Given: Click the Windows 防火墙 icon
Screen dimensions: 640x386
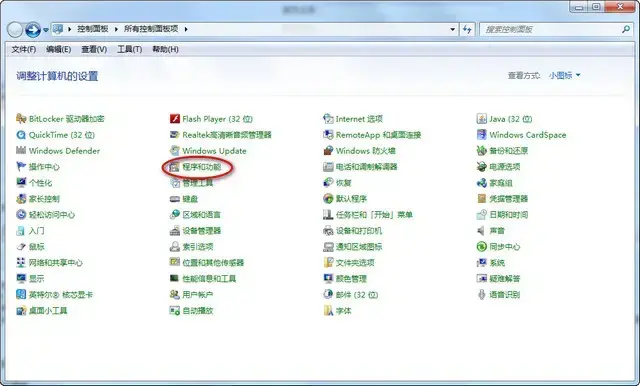Looking at the screenshot, I should [x=328, y=151].
